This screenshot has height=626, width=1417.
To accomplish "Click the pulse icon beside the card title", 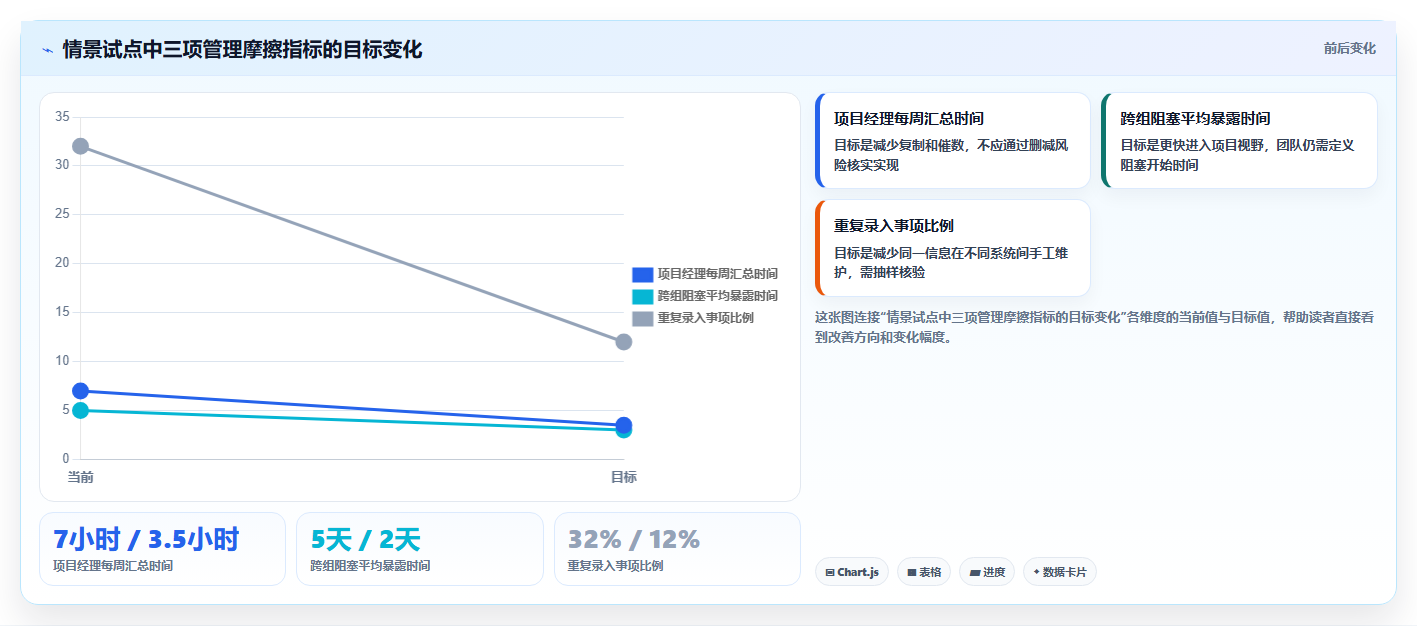I will tap(47, 50).
